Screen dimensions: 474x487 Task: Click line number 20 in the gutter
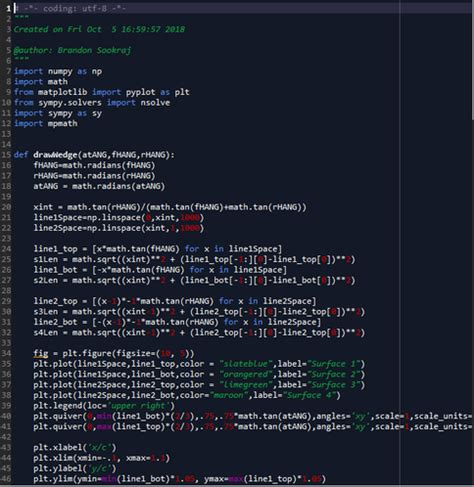(x=6, y=207)
